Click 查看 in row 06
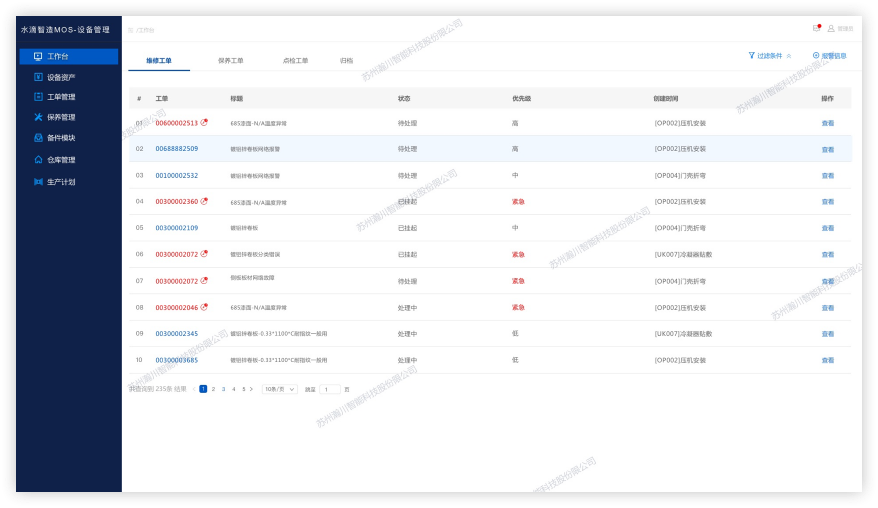Screen dimensions: 878x508 click(828, 254)
